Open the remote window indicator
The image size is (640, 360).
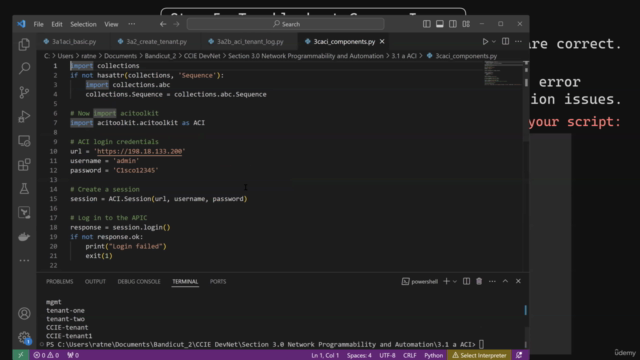[x=21, y=355]
